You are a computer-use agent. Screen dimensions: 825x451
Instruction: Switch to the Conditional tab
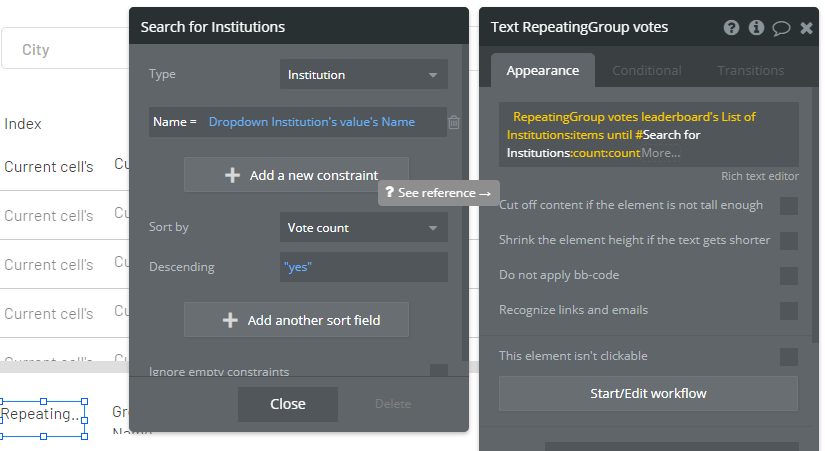pos(646,71)
